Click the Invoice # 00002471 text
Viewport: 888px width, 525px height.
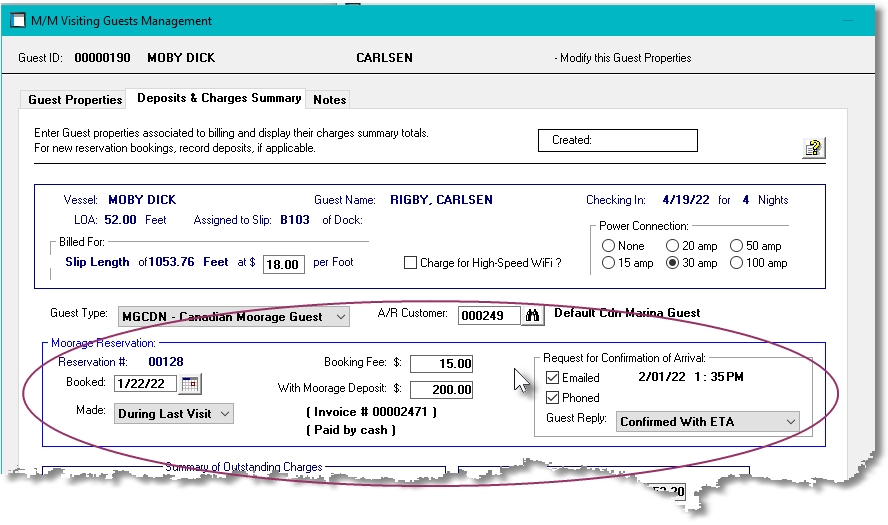[372, 412]
